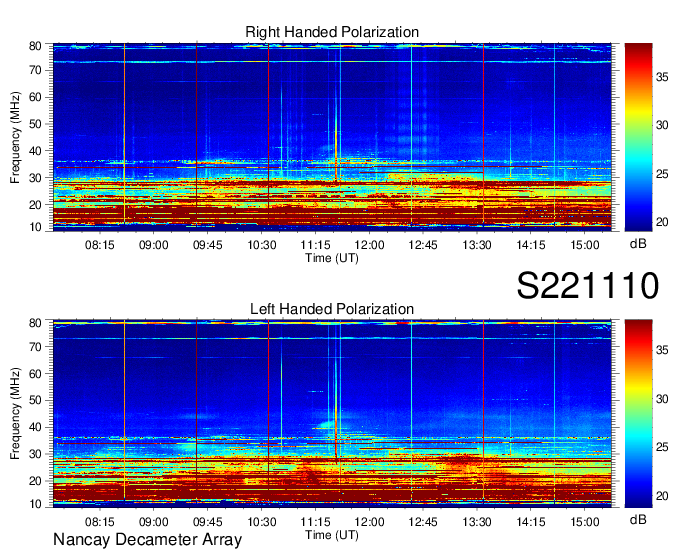The image size is (680, 552).
Task: Click Frequency (MHz) axis label of Right Handed plot
Action: (x=15, y=137)
